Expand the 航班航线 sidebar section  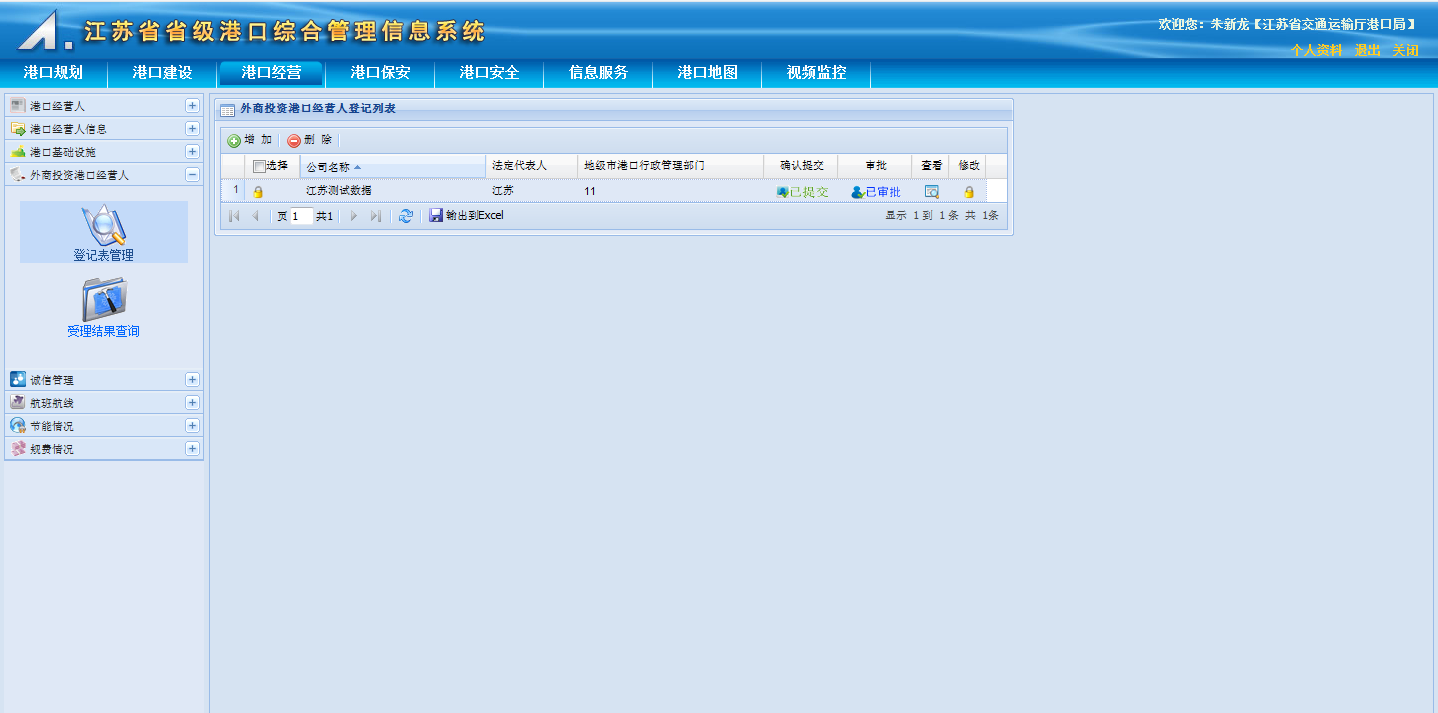tap(192, 403)
